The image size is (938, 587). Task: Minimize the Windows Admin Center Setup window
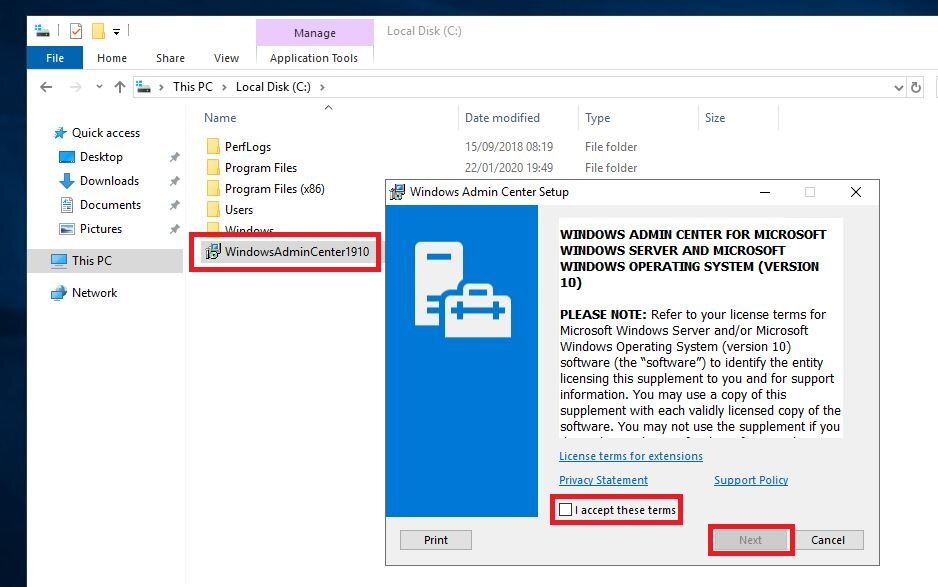pos(765,192)
